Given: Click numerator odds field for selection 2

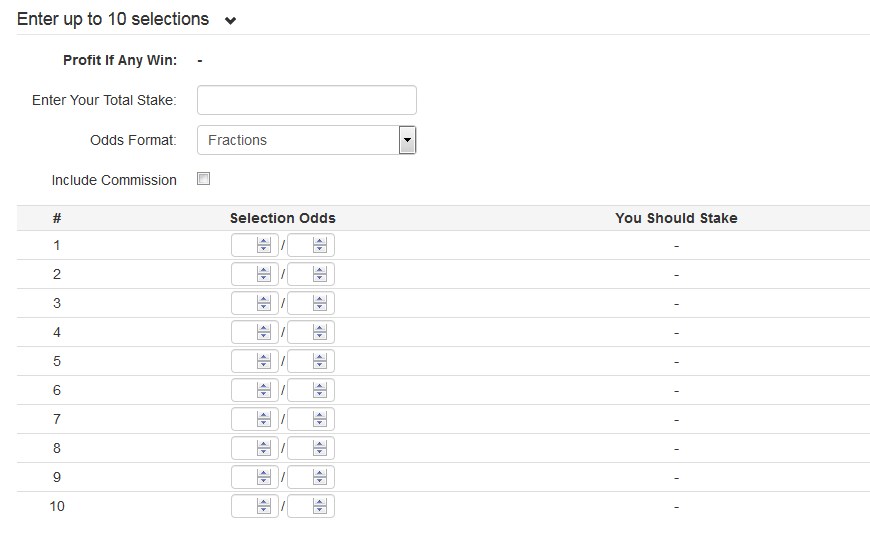Looking at the screenshot, I should 245,274.
